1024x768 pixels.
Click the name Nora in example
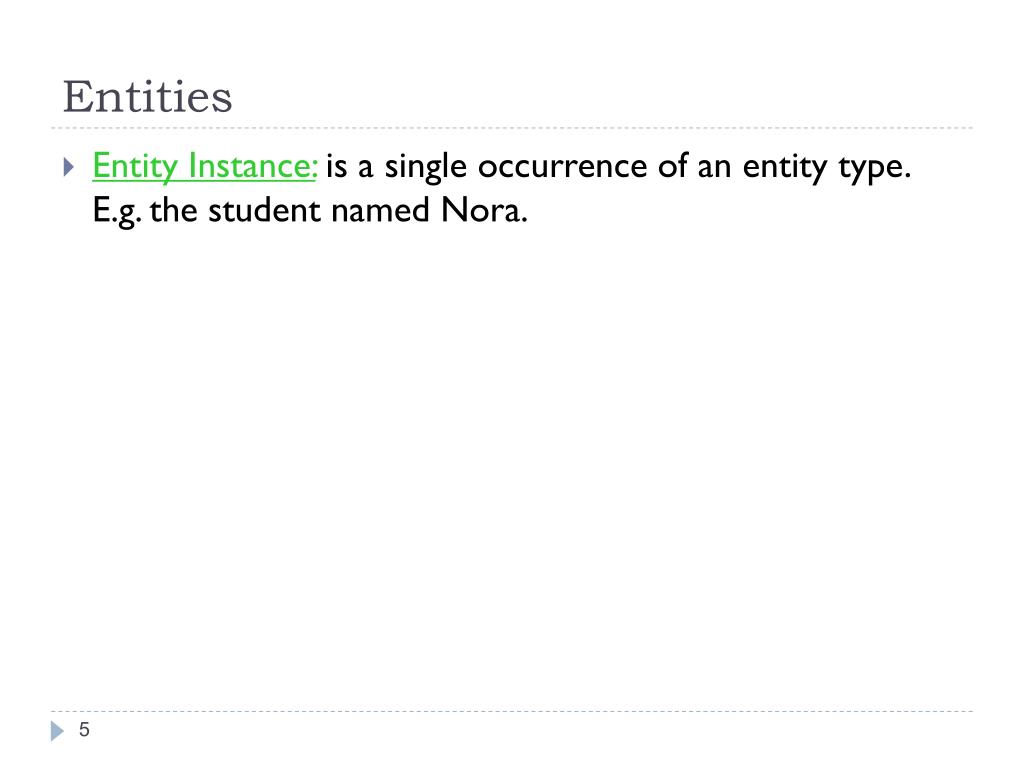click(484, 210)
